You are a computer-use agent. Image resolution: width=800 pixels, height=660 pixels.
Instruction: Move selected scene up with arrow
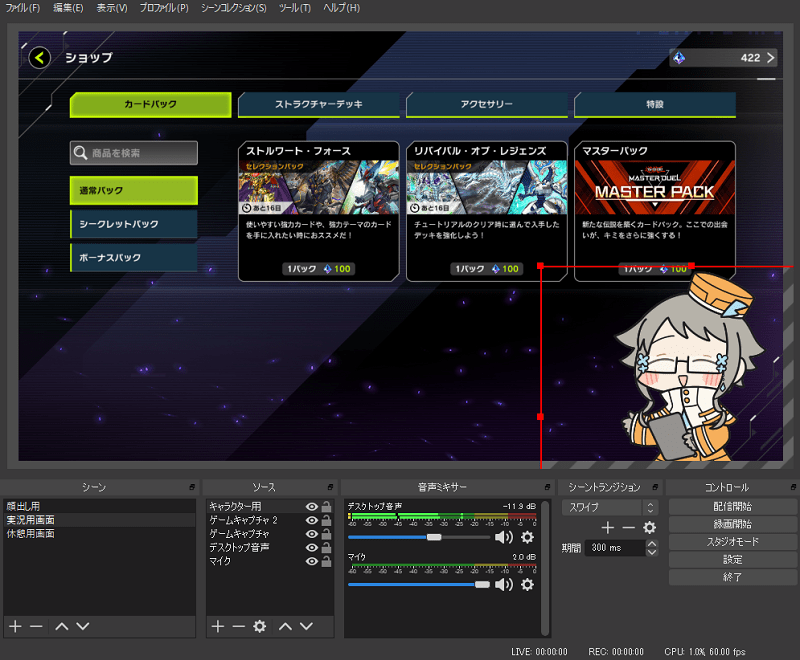(x=61, y=626)
